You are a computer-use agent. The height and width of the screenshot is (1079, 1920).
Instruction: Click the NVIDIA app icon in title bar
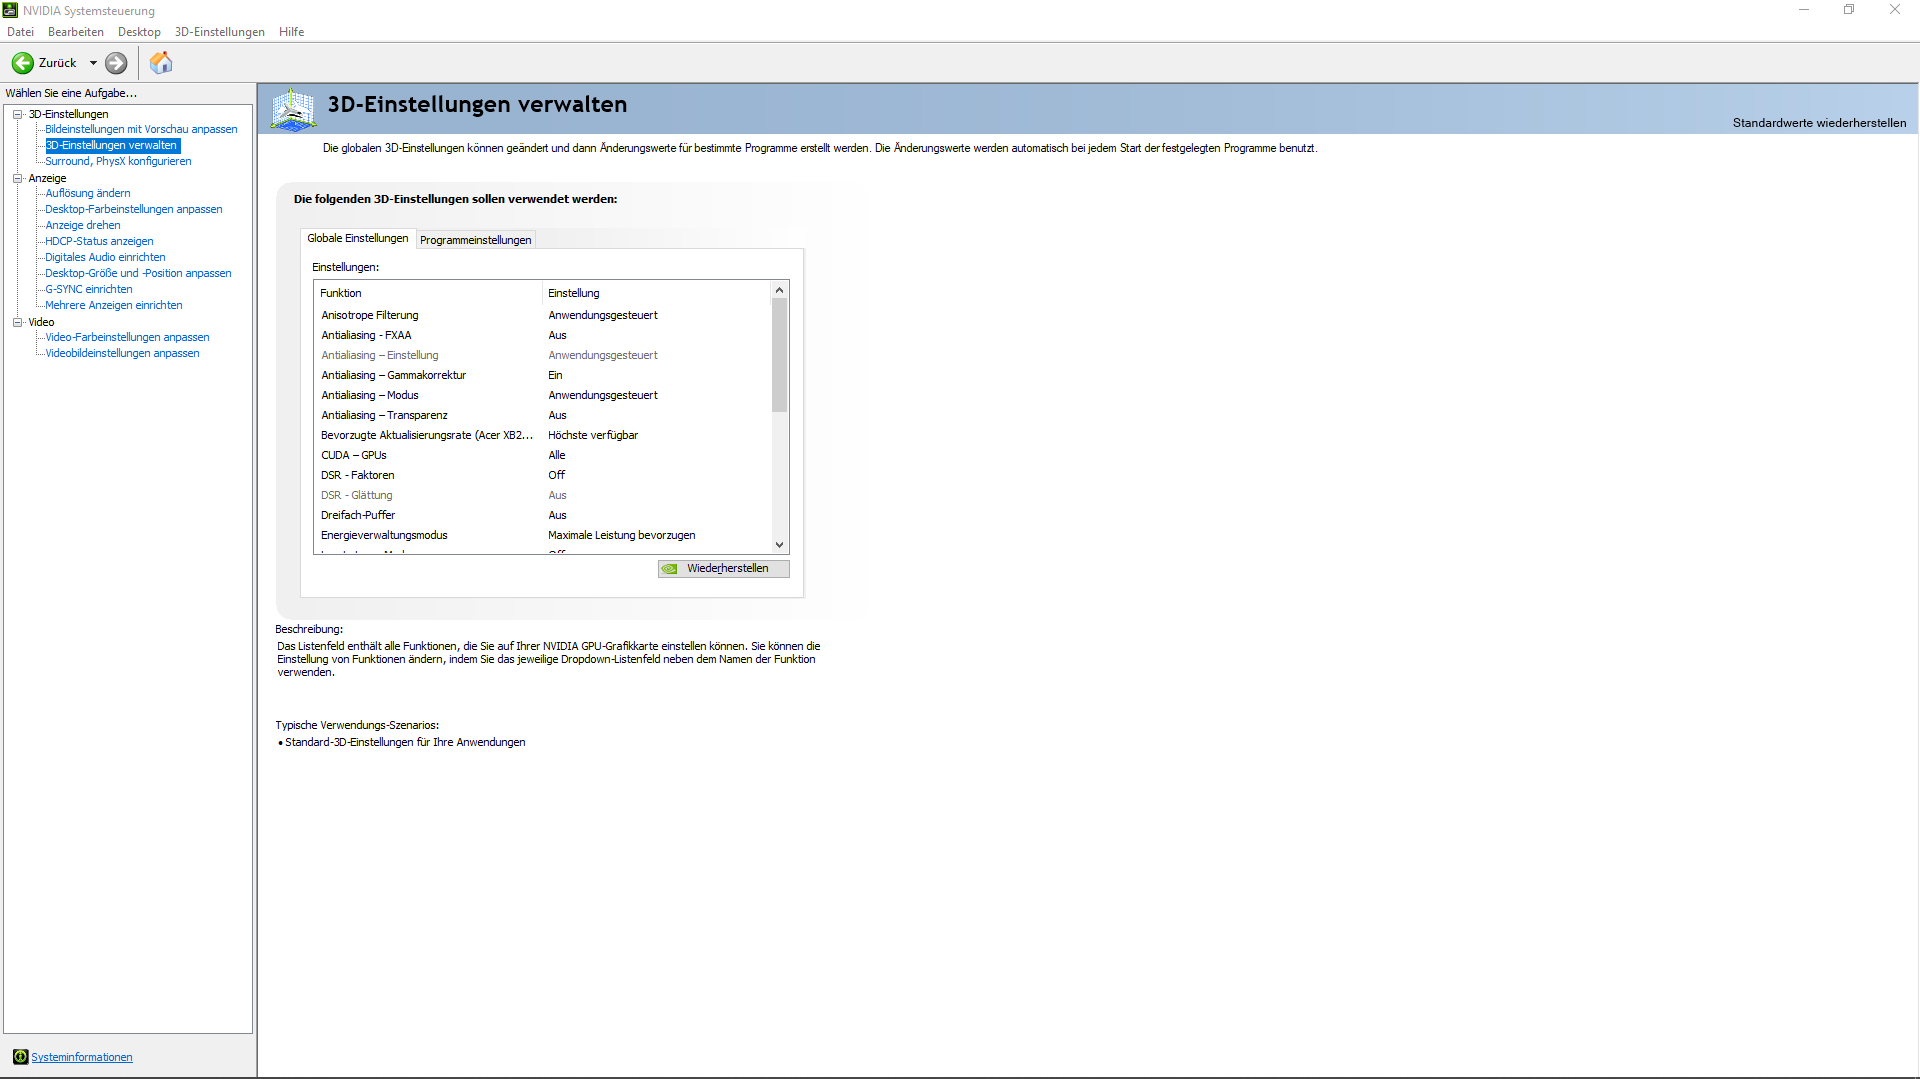[10, 10]
